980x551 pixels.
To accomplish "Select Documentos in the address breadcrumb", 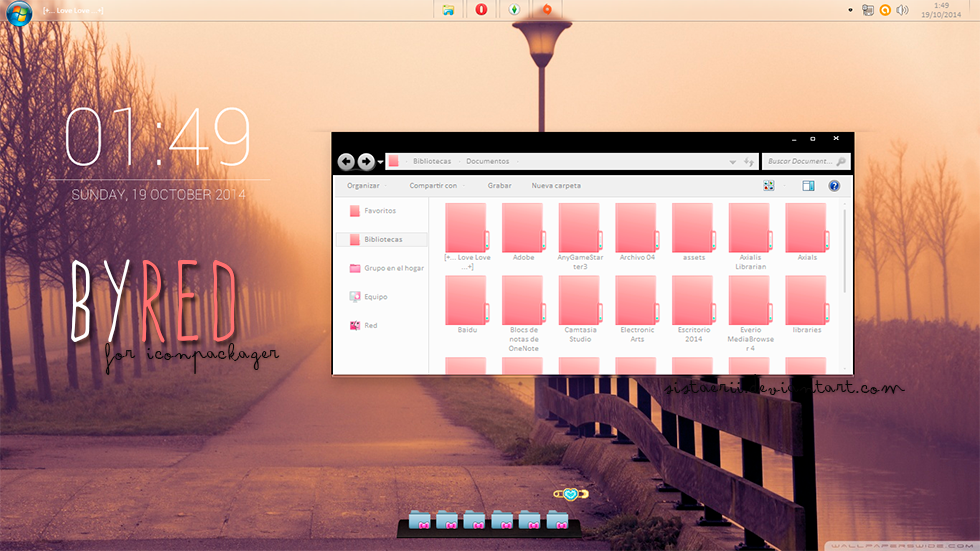I will [488, 161].
